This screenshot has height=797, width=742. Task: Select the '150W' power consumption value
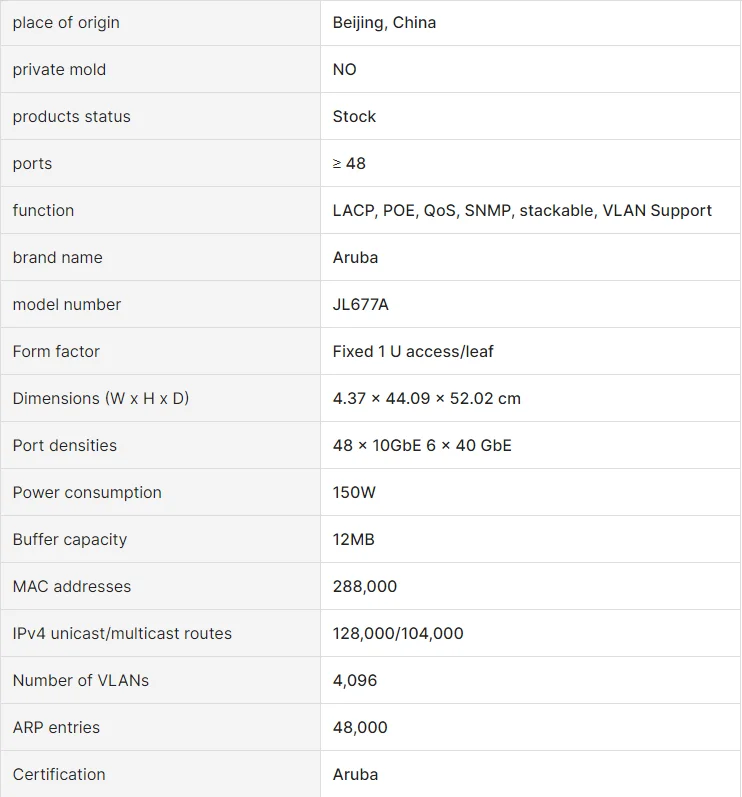click(354, 492)
